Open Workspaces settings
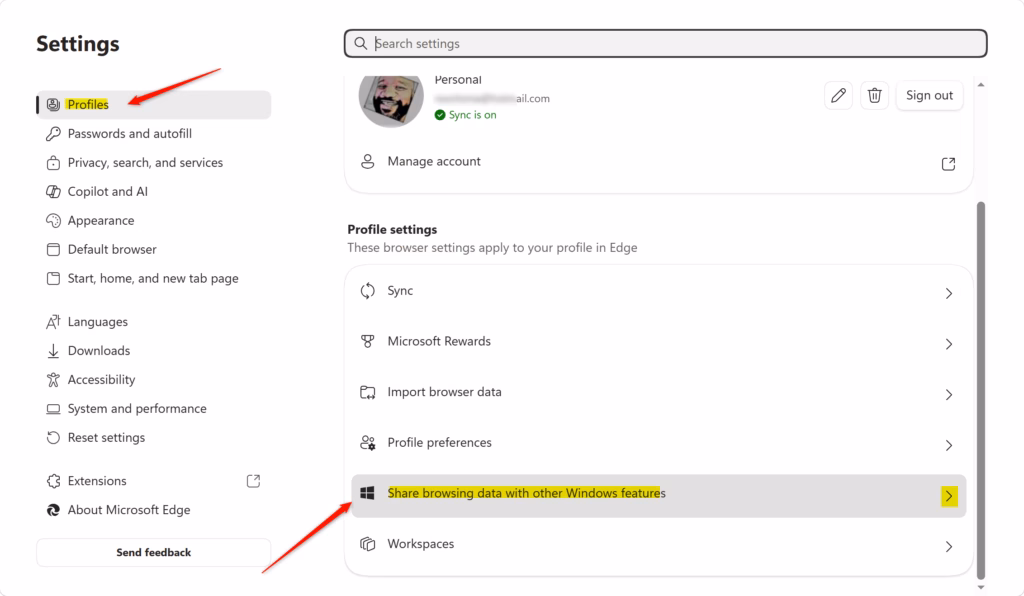This screenshot has width=1024, height=596. coord(659,544)
